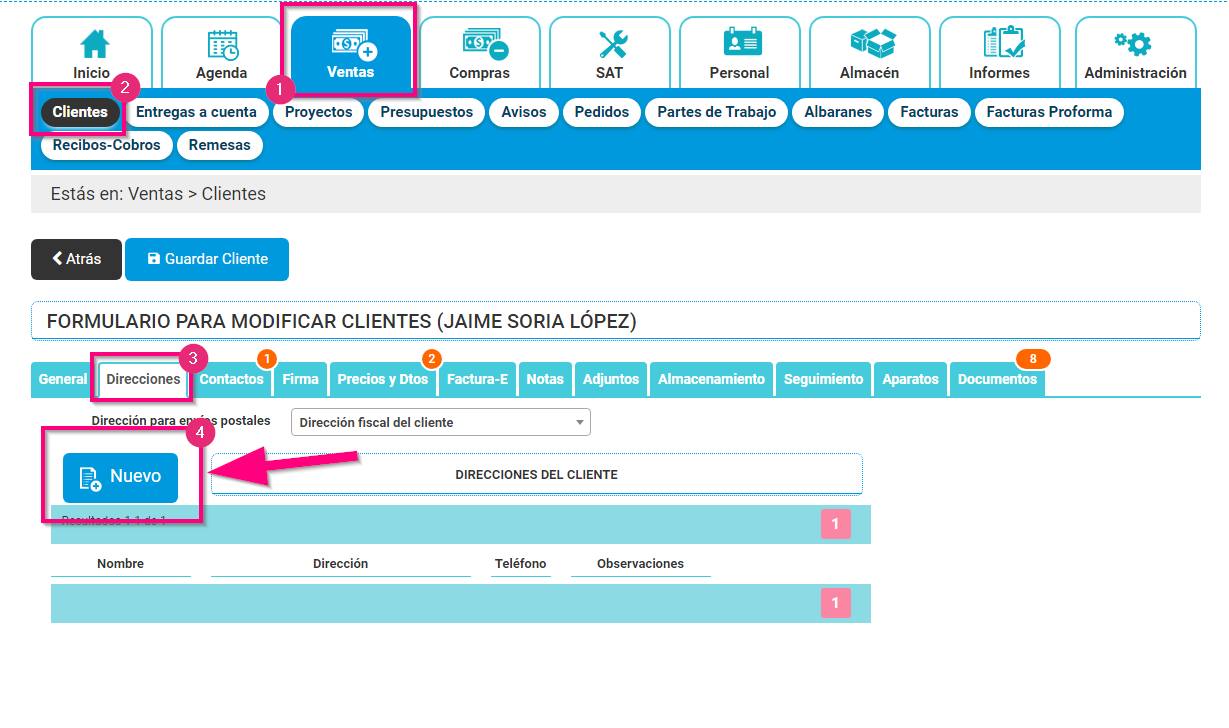Open the Ventas money icon
Screen dimensions: 1229x728
[349, 52]
